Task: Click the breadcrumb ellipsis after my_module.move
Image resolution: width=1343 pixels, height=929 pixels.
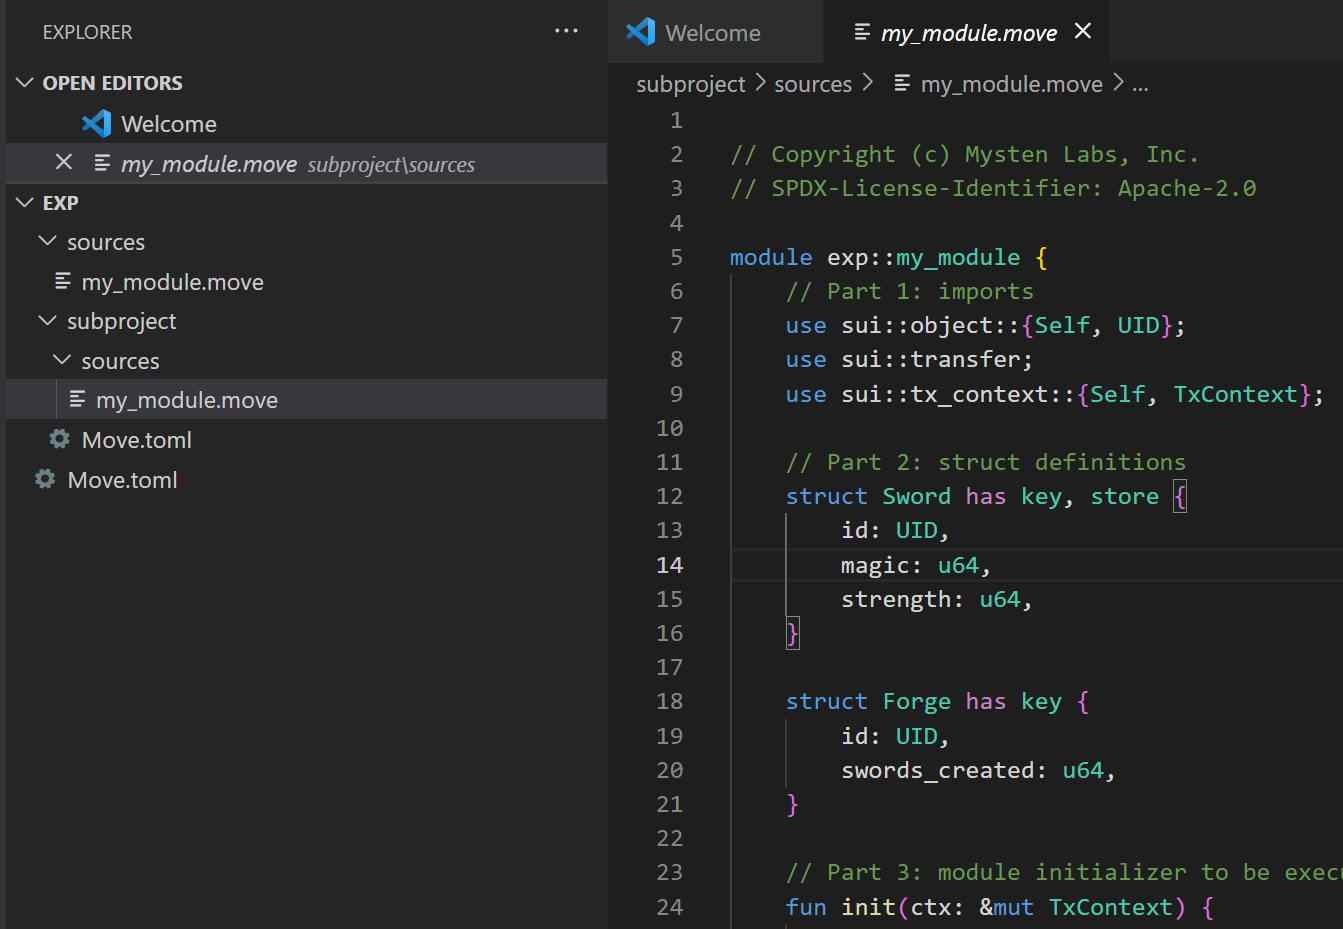Action: point(1141,84)
